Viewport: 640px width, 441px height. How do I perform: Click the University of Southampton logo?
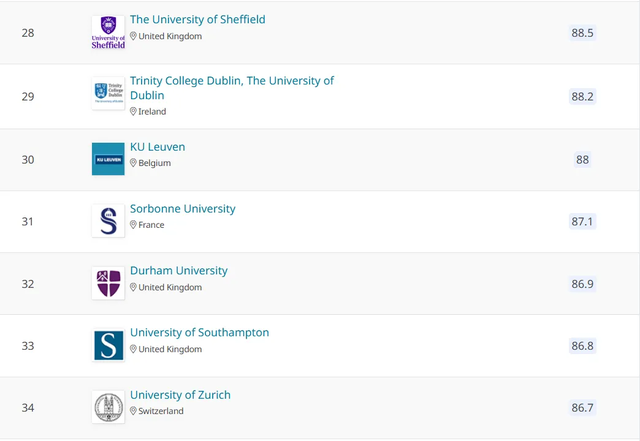pyautogui.click(x=108, y=345)
